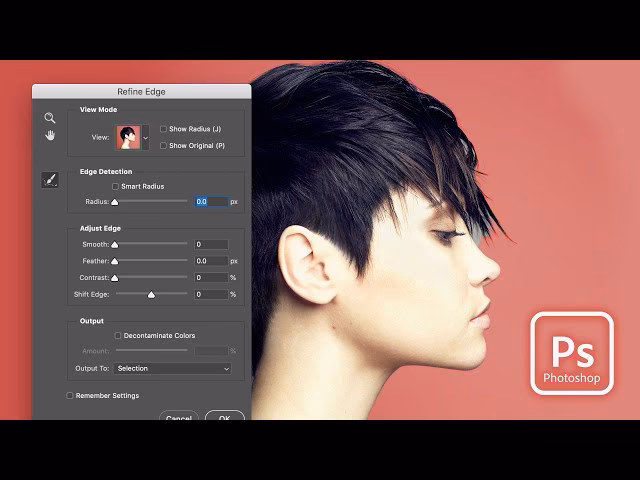Screen dimensions: 640x480
Task: Toggle the Smart Radius checkbox
Action: [x=115, y=187]
